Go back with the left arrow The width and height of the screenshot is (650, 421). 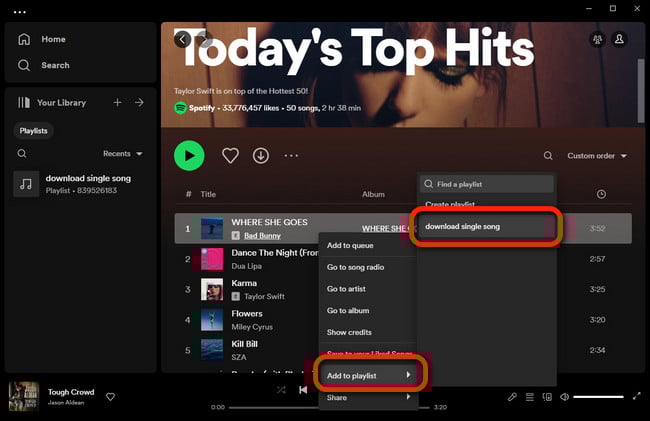[x=182, y=39]
